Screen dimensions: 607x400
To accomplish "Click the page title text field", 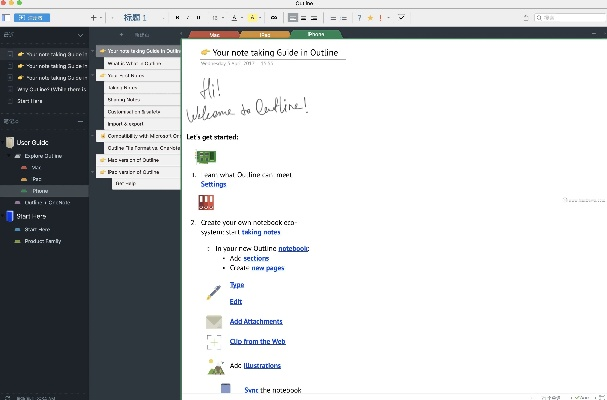I will [273, 53].
